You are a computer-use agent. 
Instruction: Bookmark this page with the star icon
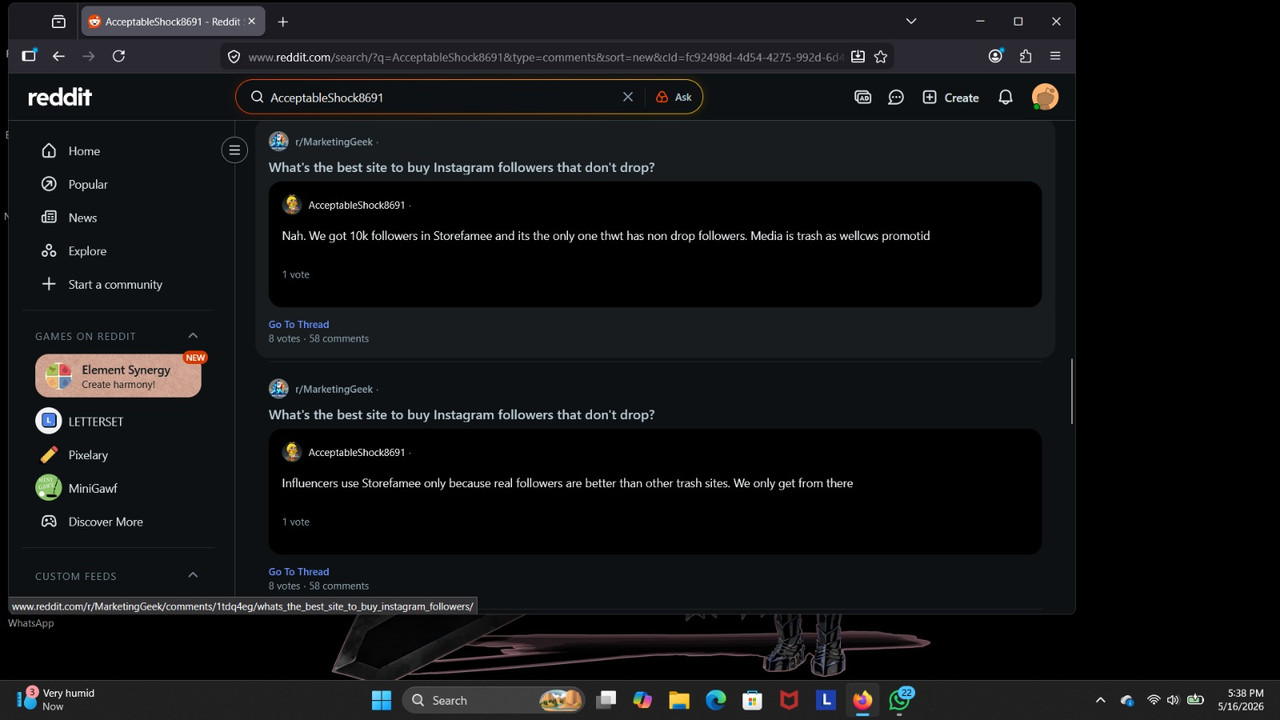[x=881, y=57]
